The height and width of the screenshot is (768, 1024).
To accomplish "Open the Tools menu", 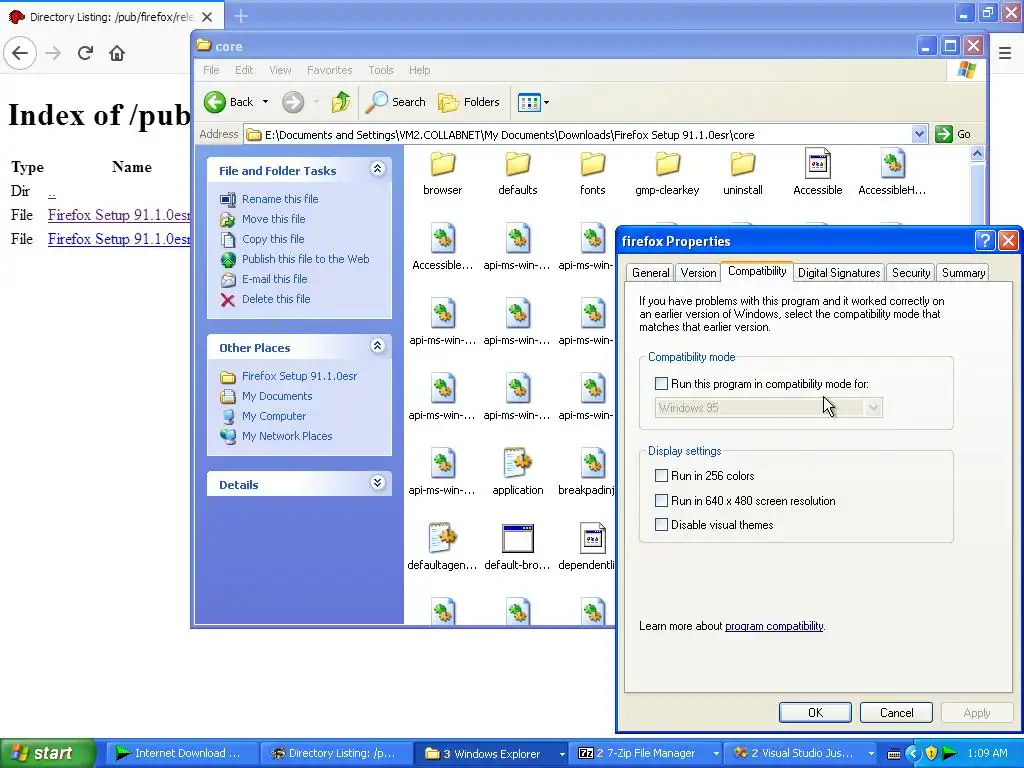I will 381,70.
